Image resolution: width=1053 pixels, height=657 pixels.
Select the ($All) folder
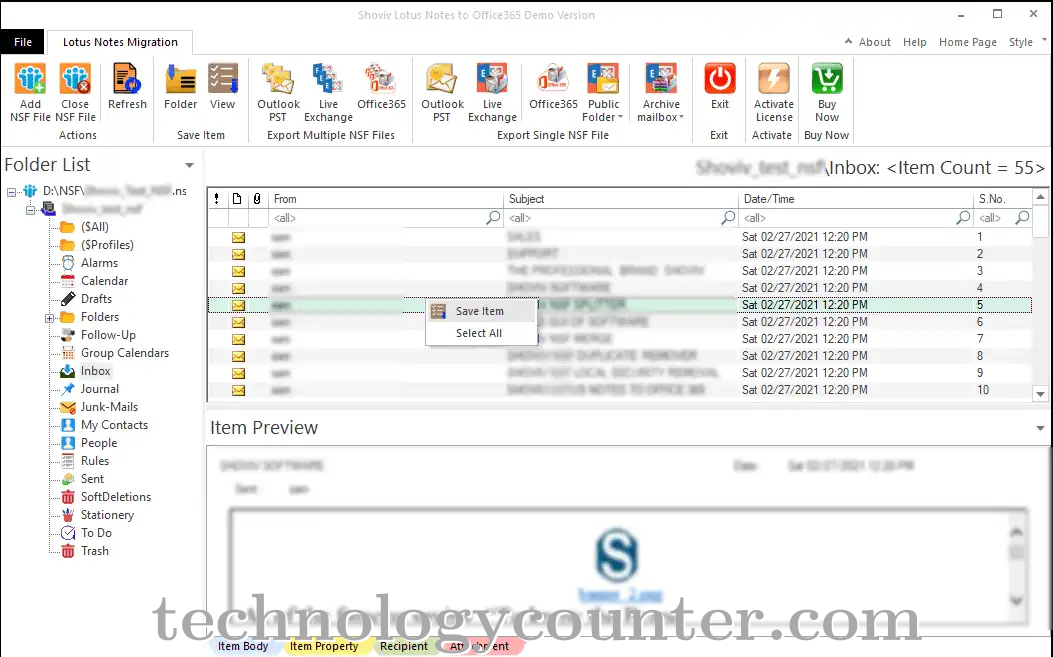94,227
